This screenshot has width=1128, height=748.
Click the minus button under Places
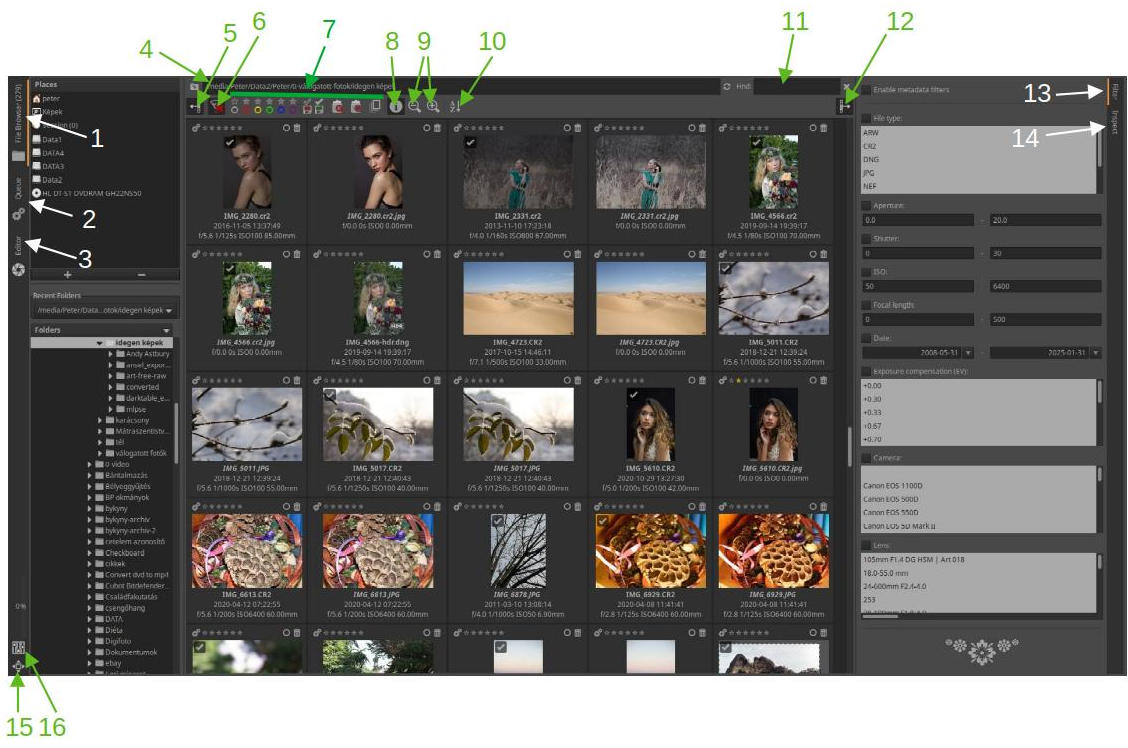coord(141,273)
